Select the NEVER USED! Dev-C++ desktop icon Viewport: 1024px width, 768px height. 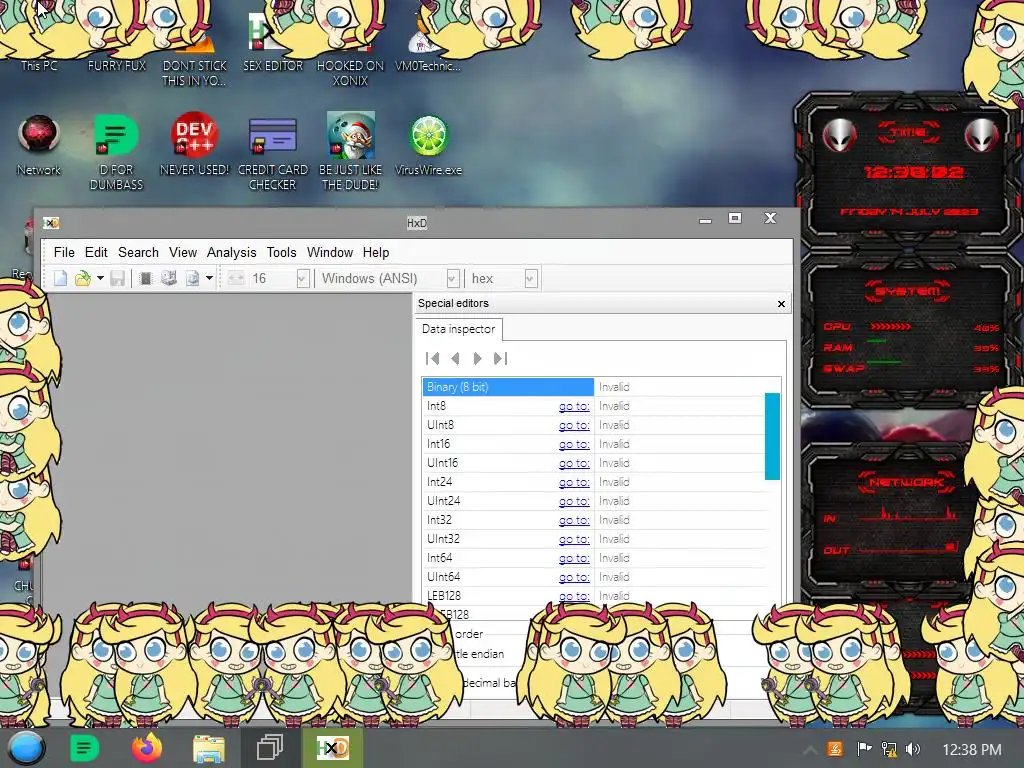pyautogui.click(x=194, y=144)
